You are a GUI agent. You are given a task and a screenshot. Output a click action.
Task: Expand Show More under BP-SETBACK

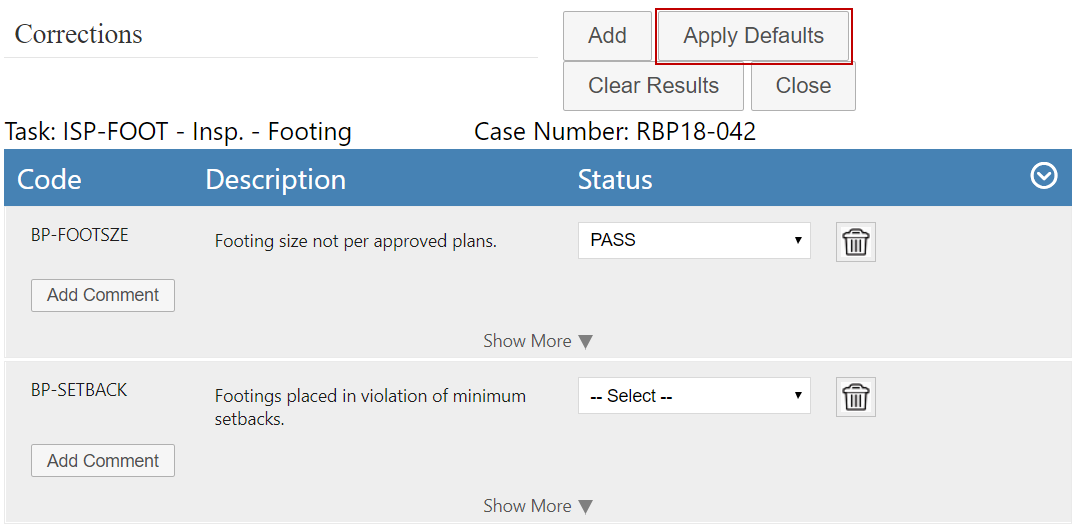tap(537, 506)
